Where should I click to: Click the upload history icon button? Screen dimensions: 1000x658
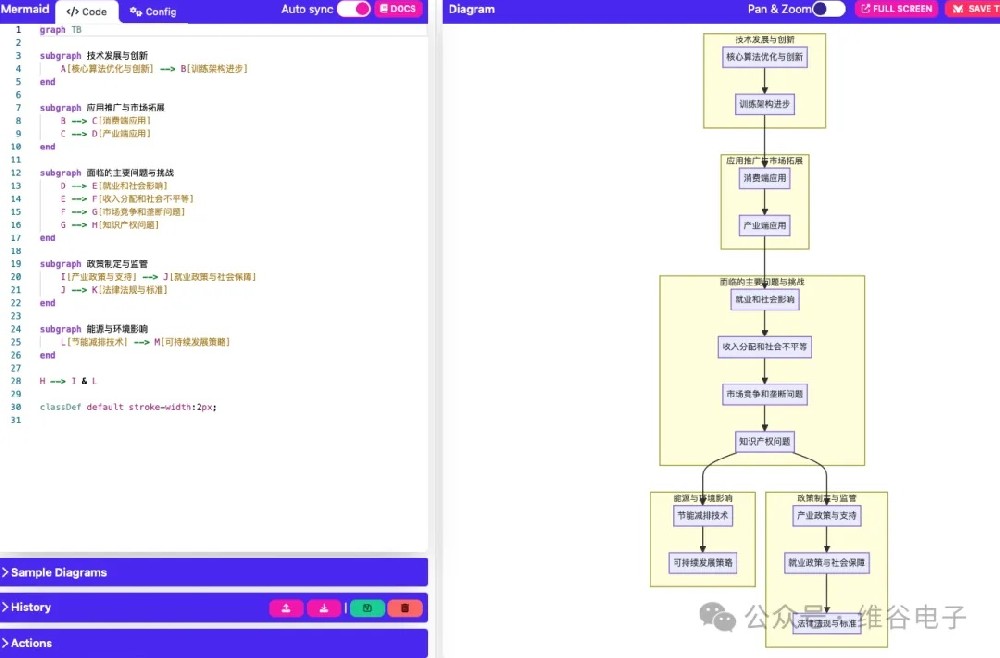click(x=286, y=608)
